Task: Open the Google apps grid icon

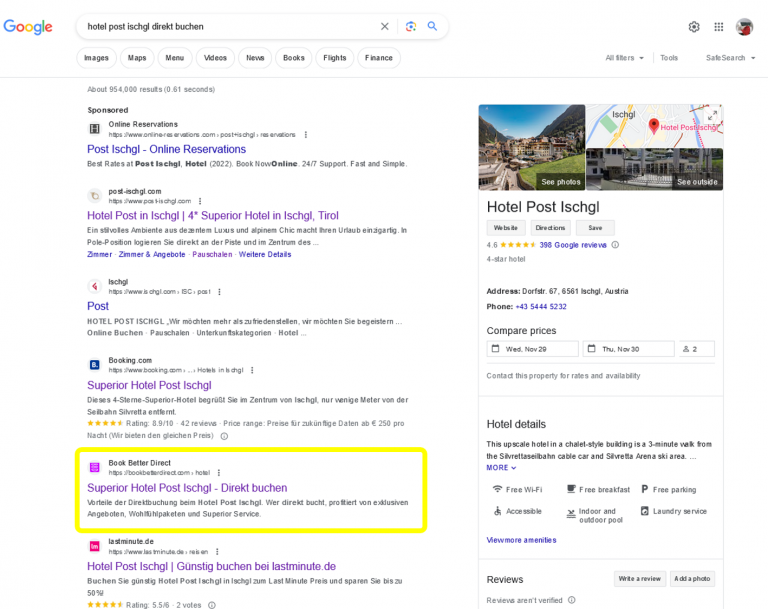Action: (x=719, y=27)
